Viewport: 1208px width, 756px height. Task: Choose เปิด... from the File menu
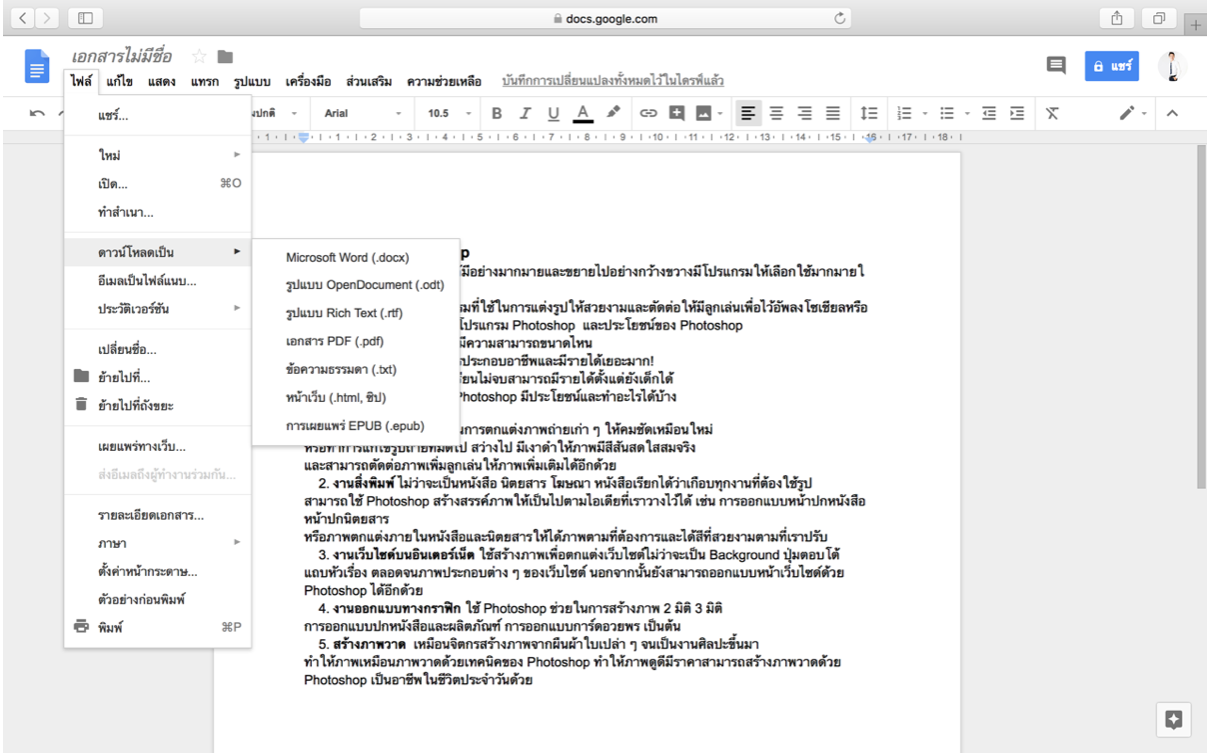(x=157, y=184)
